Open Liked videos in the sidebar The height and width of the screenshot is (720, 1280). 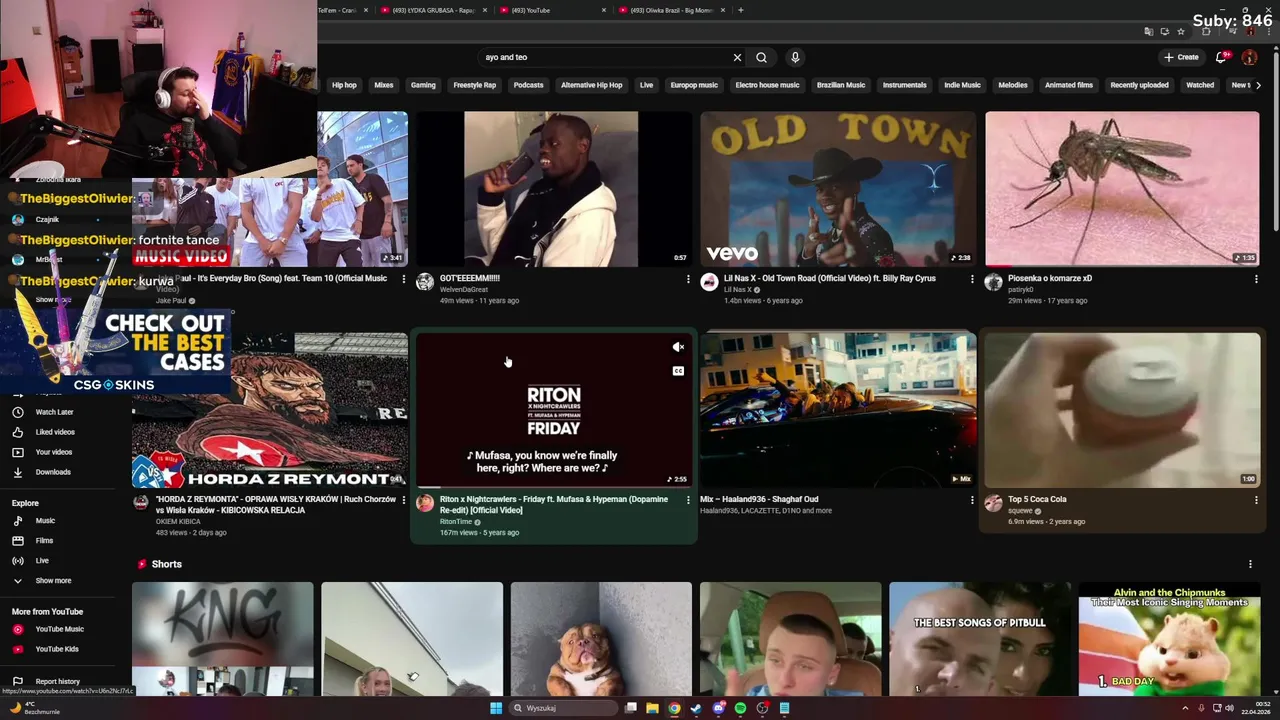click(55, 432)
